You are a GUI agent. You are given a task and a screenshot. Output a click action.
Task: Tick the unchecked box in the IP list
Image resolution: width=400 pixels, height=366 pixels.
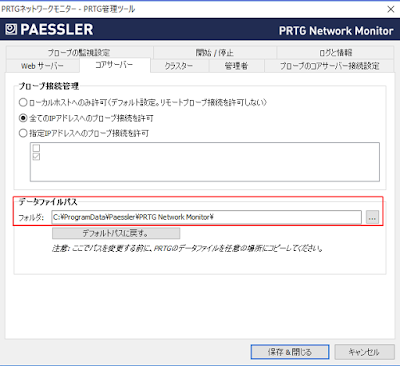pos(36,148)
